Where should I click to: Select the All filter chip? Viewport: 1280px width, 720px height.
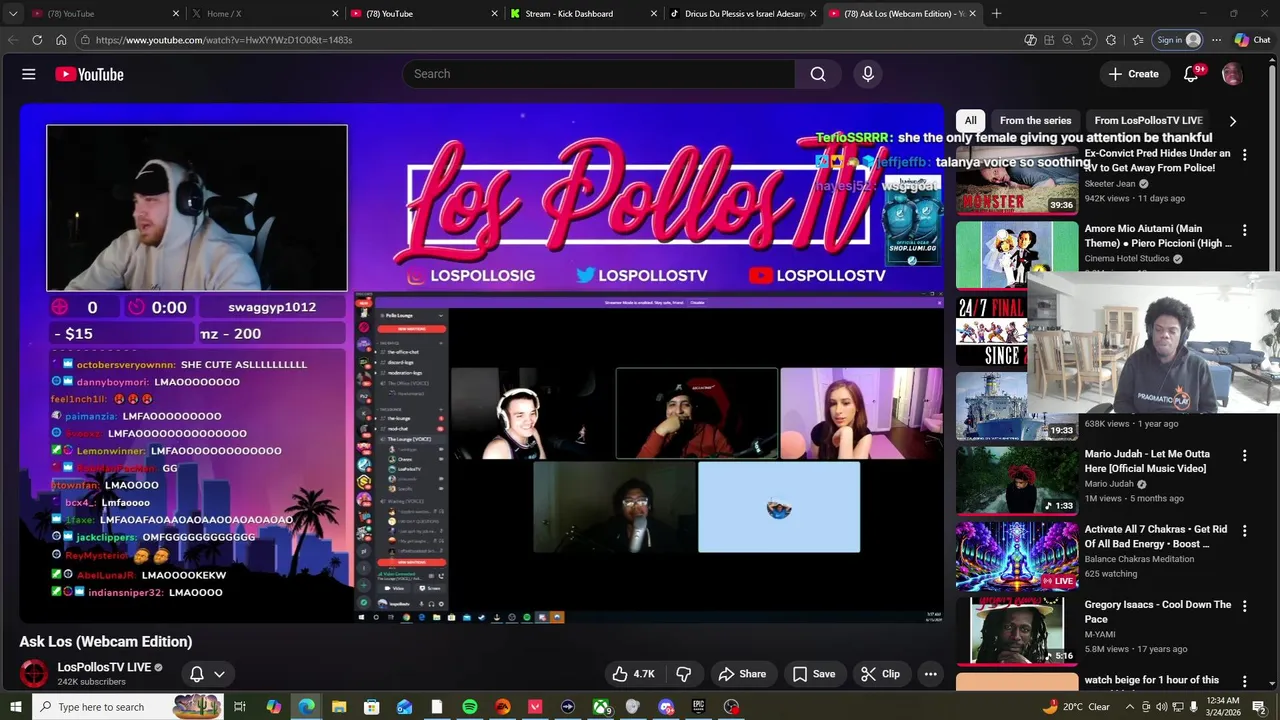click(x=970, y=120)
